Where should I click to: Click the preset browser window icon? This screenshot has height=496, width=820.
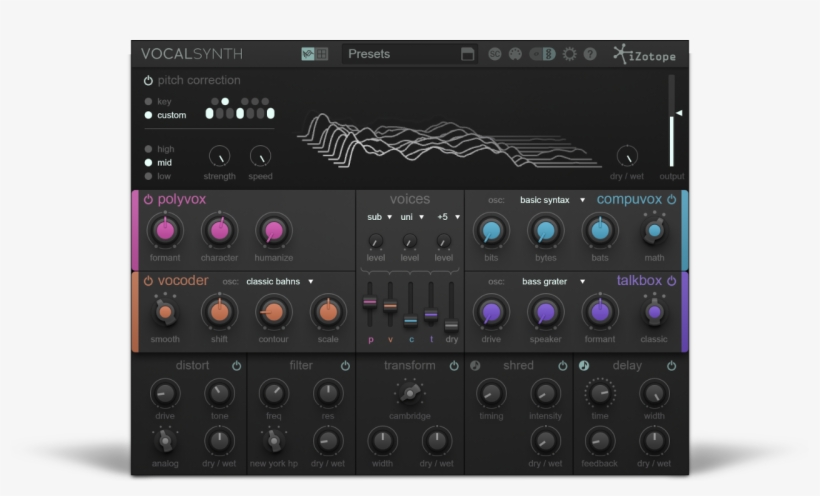tap(468, 54)
